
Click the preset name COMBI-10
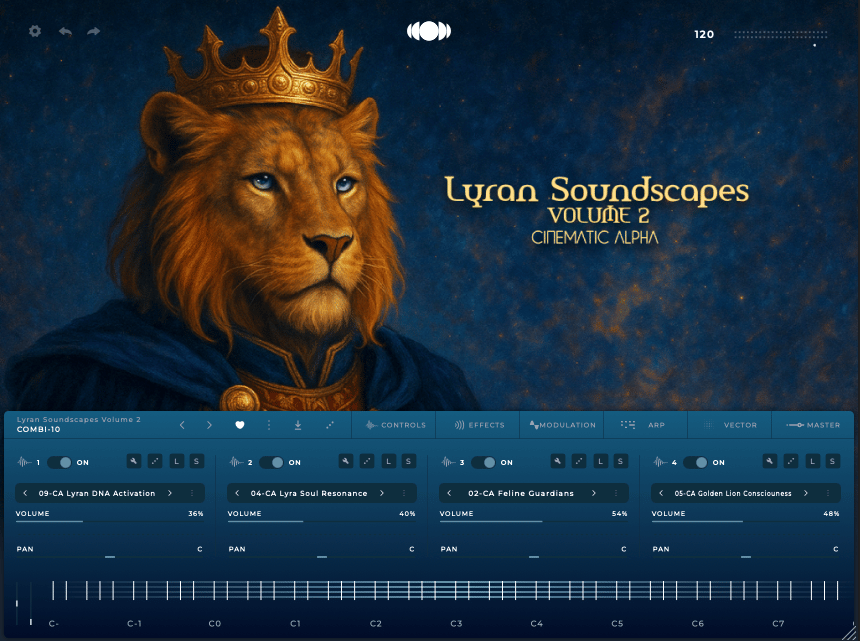coord(38,429)
